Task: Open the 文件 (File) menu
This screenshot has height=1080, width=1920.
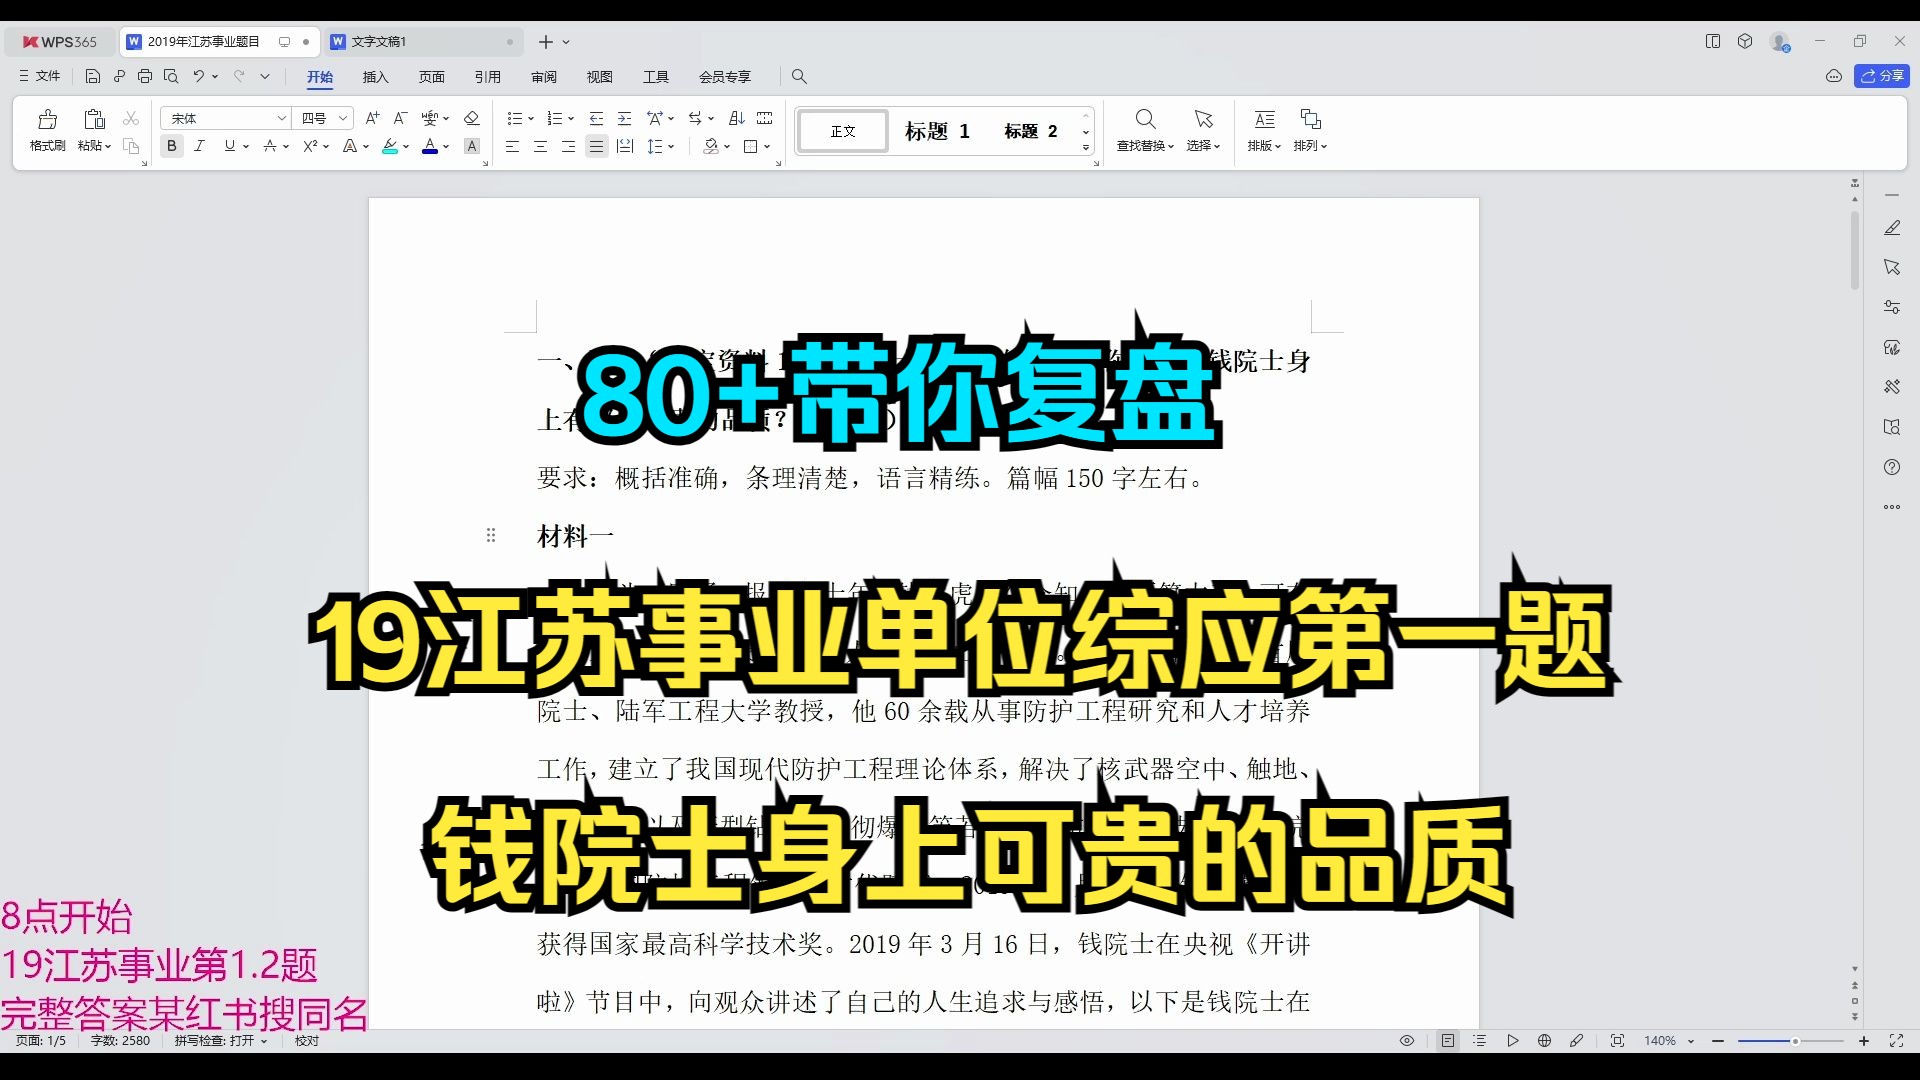Action: tap(40, 76)
